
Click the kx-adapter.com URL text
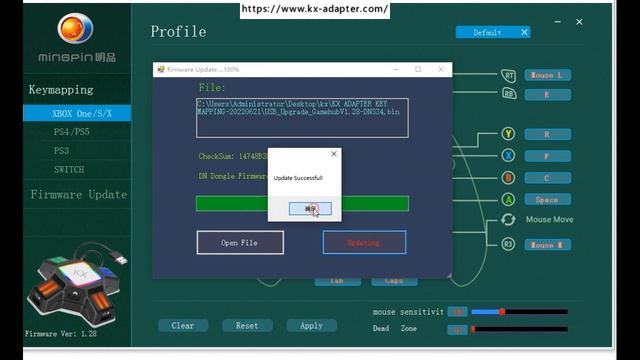click(x=315, y=9)
